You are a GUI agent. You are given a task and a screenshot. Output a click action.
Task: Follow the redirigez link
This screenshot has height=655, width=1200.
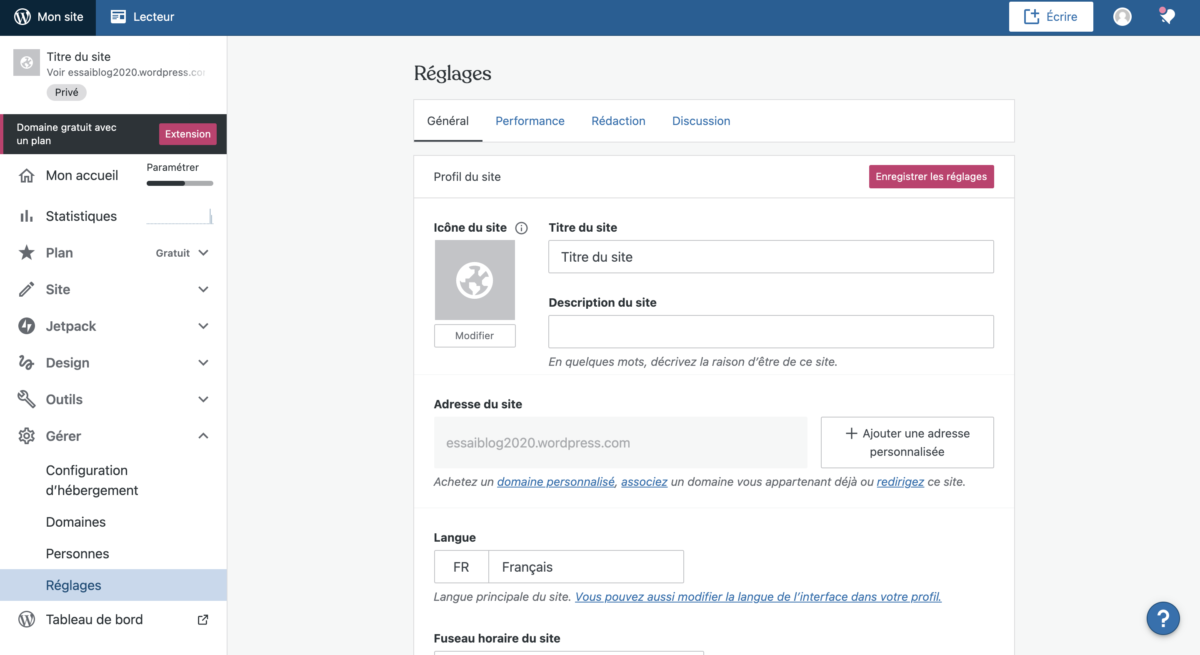pos(900,482)
